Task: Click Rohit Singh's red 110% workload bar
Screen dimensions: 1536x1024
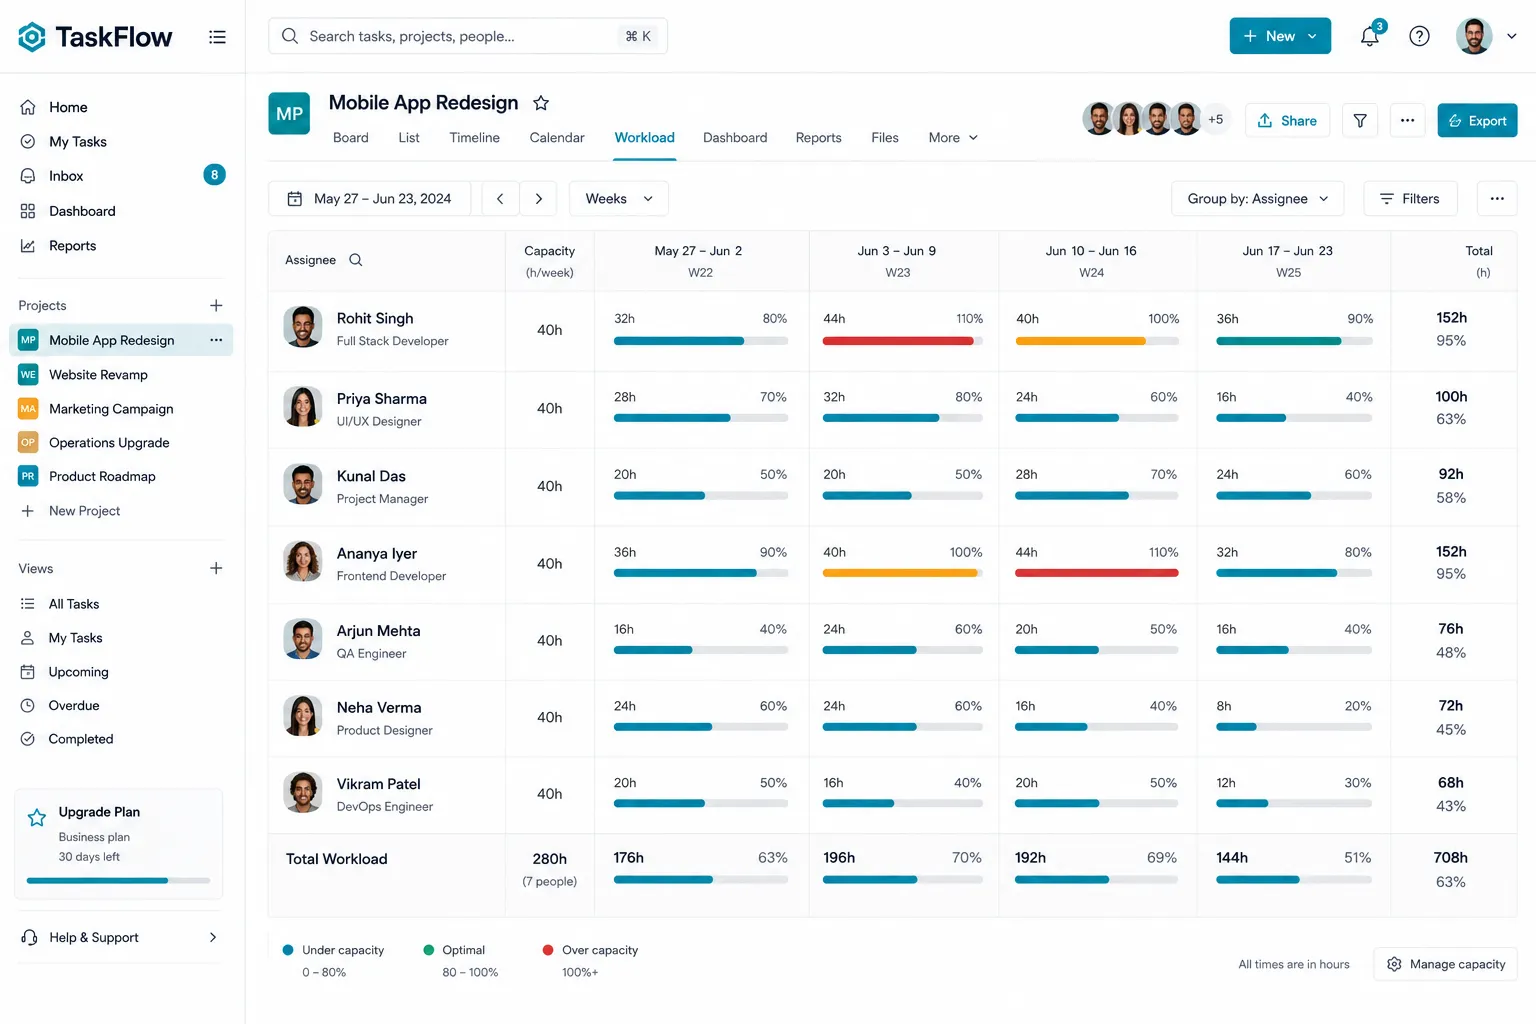Action: [x=898, y=341]
